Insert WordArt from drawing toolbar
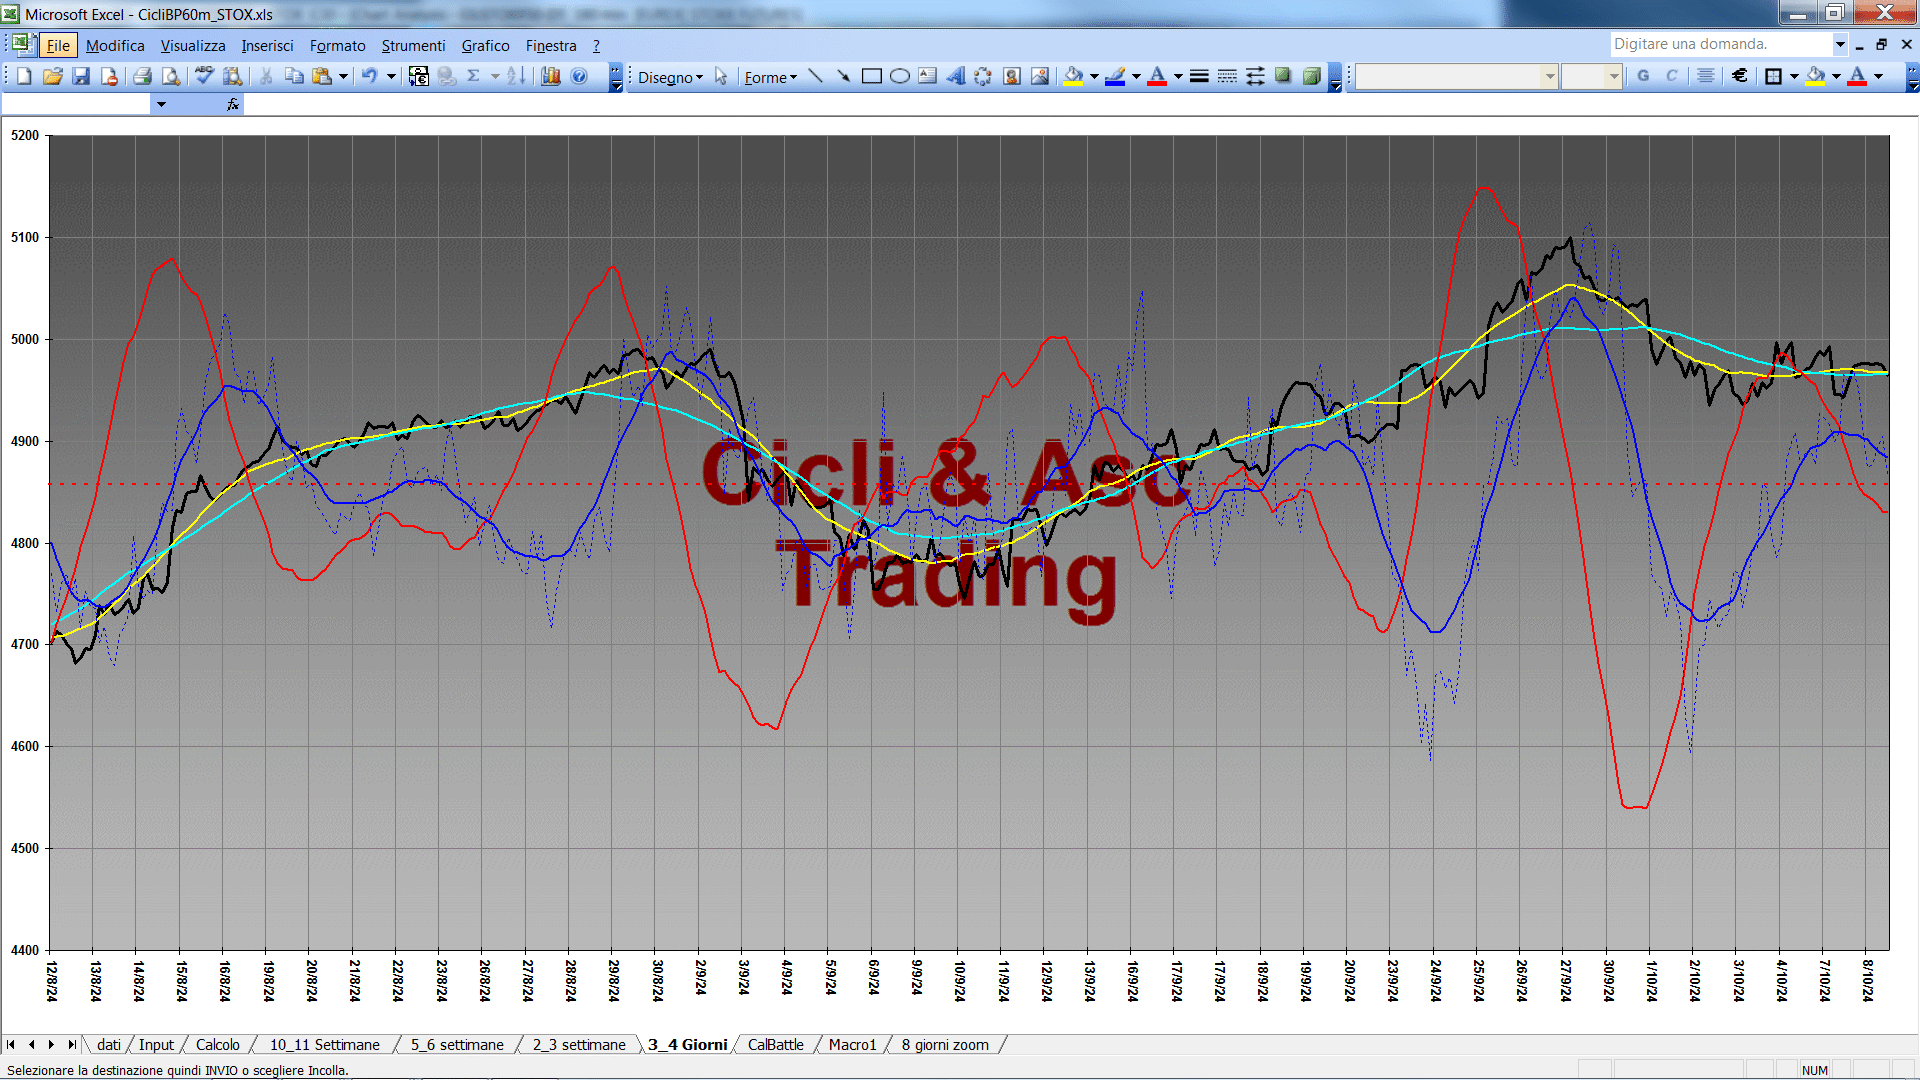The image size is (1920, 1080). point(956,77)
